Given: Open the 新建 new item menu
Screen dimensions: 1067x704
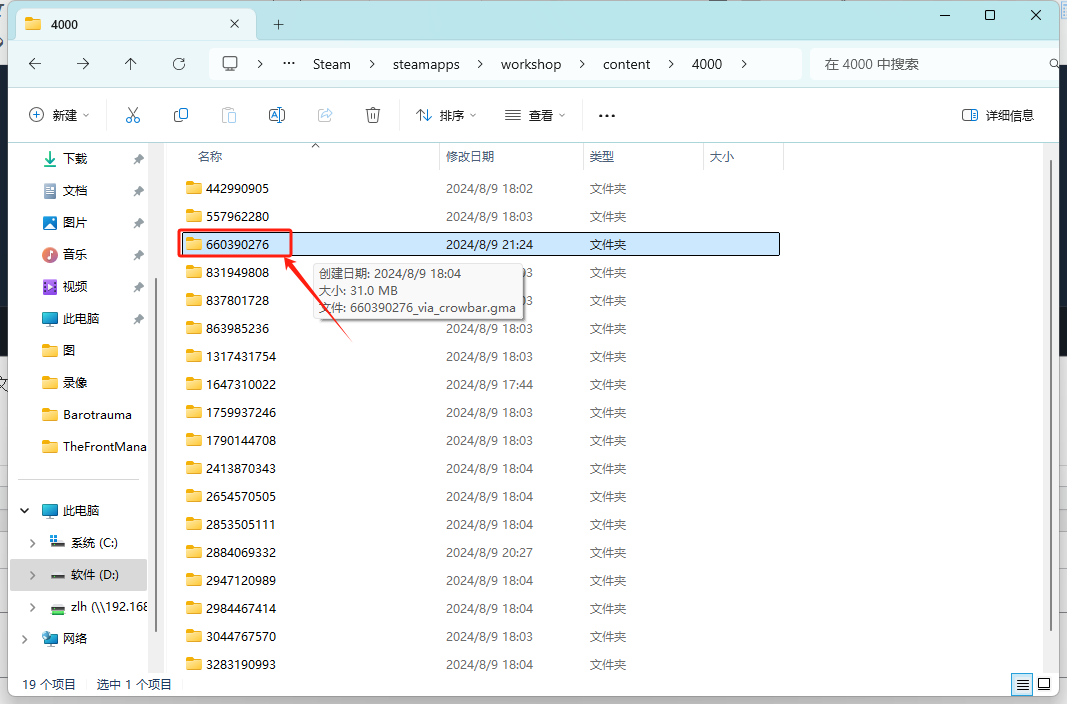Looking at the screenshot, I should click(59, 115).
